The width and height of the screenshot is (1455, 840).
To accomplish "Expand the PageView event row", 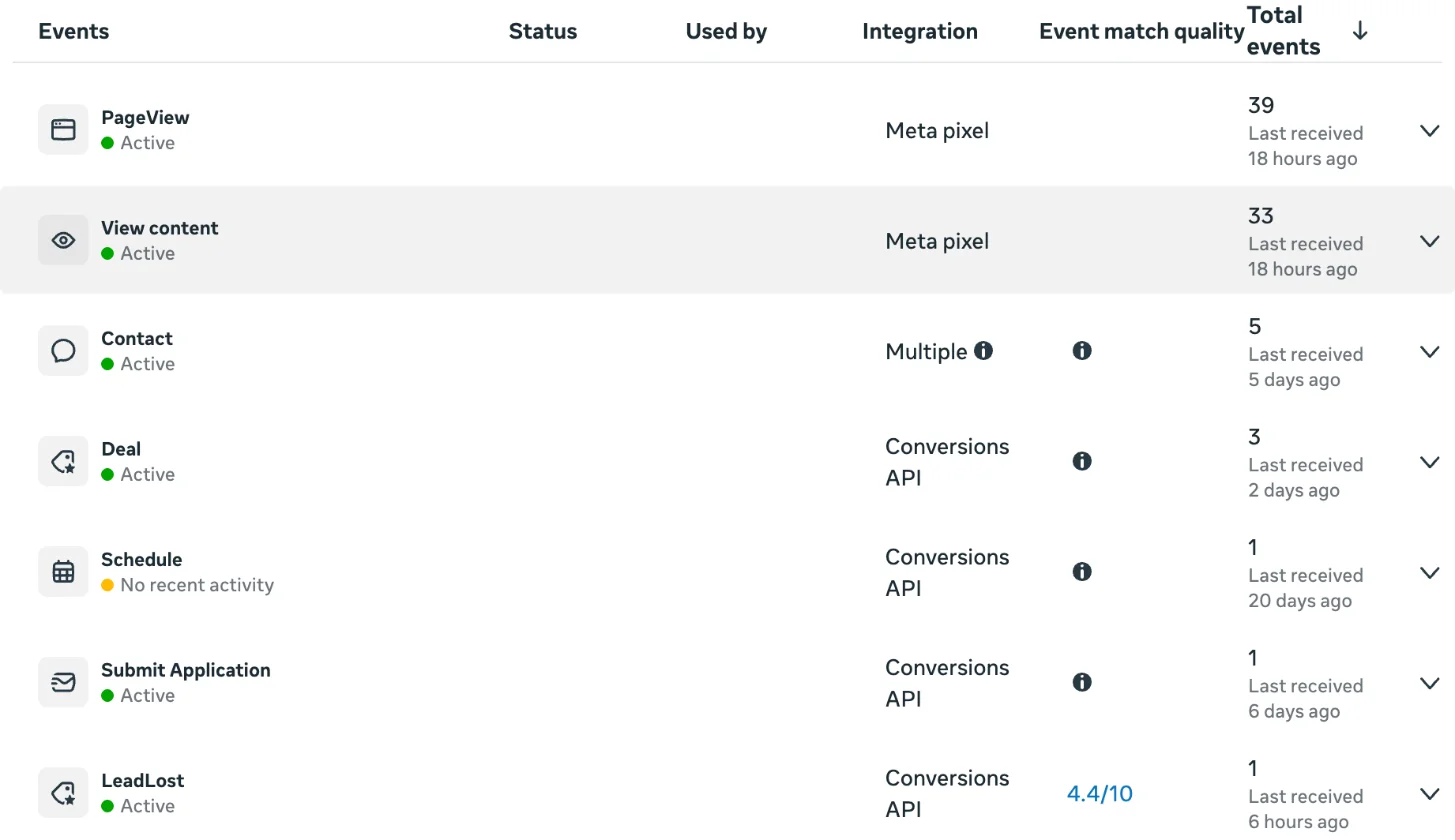I will click(1430, 131).
